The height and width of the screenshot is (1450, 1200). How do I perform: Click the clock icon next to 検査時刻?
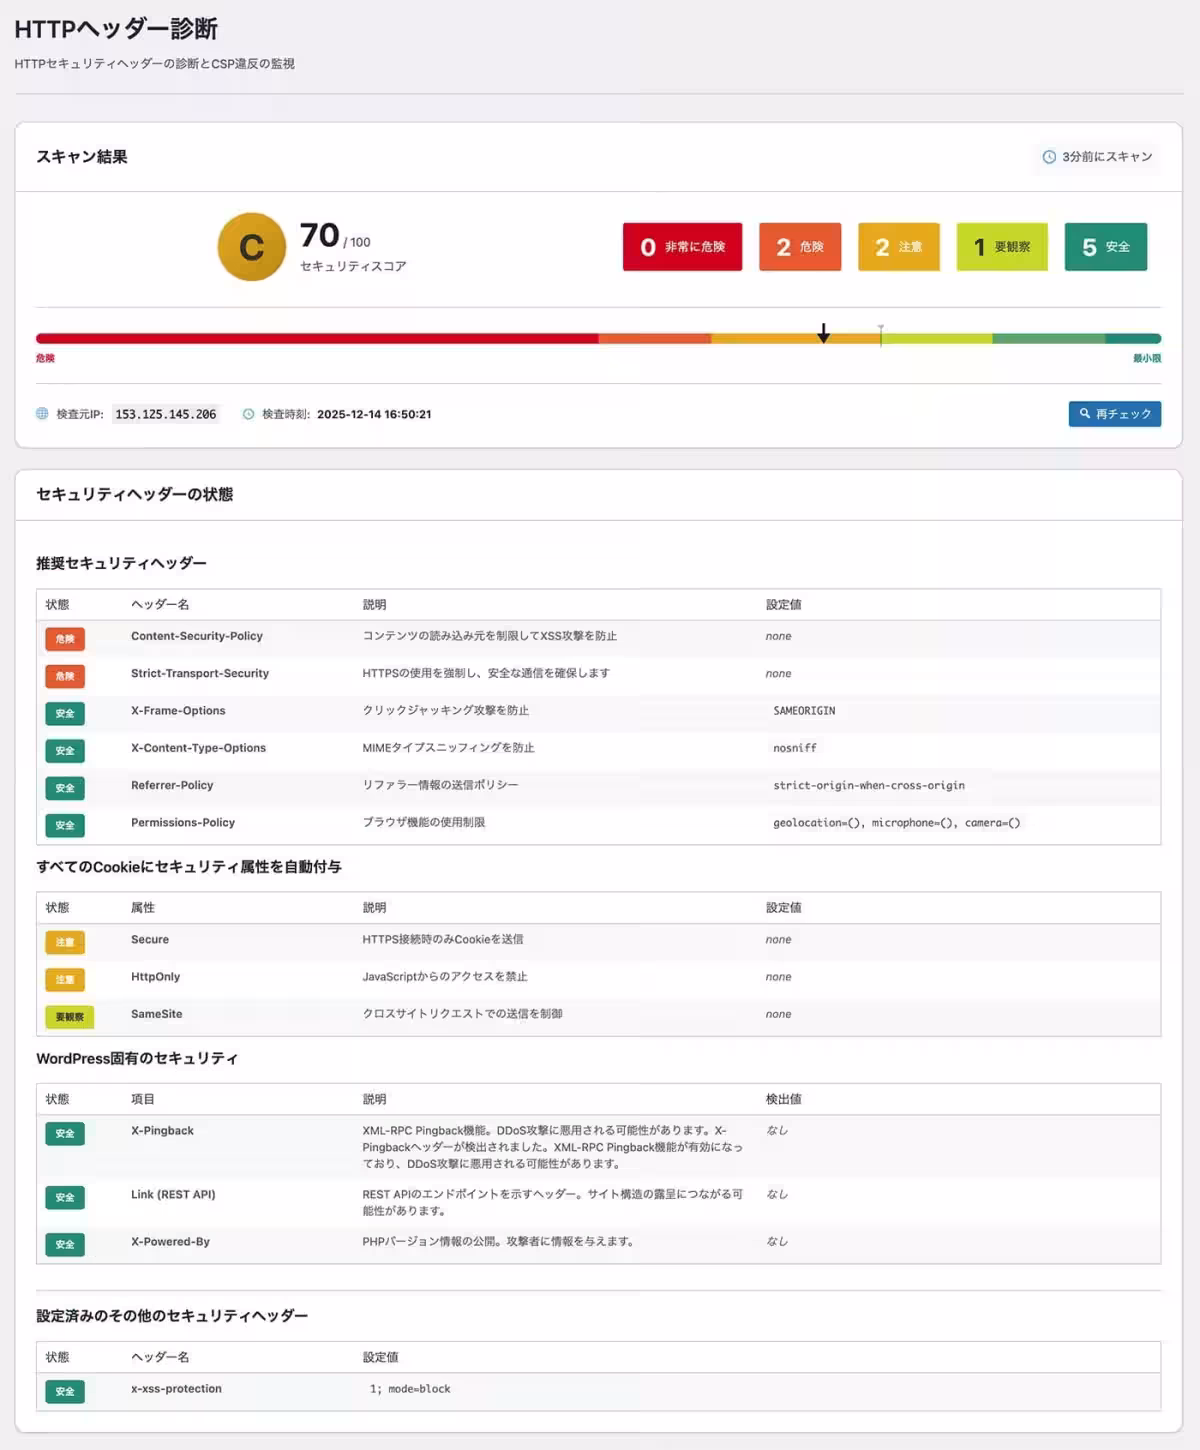[248, 414]
